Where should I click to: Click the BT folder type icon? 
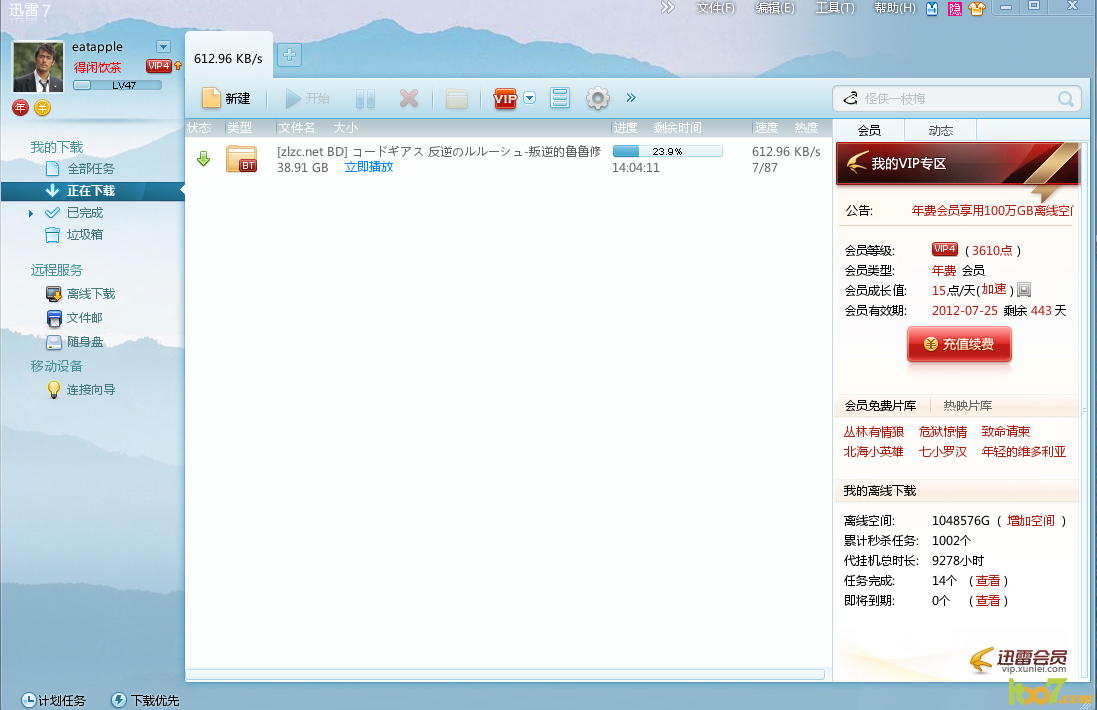242,159
